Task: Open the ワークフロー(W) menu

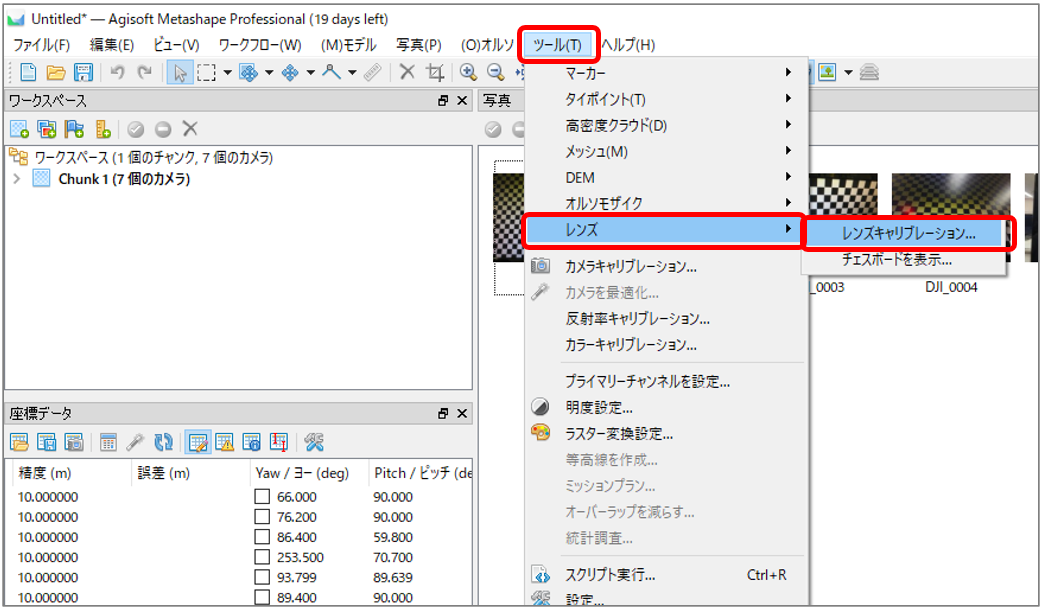Action: tap(260, 45)
